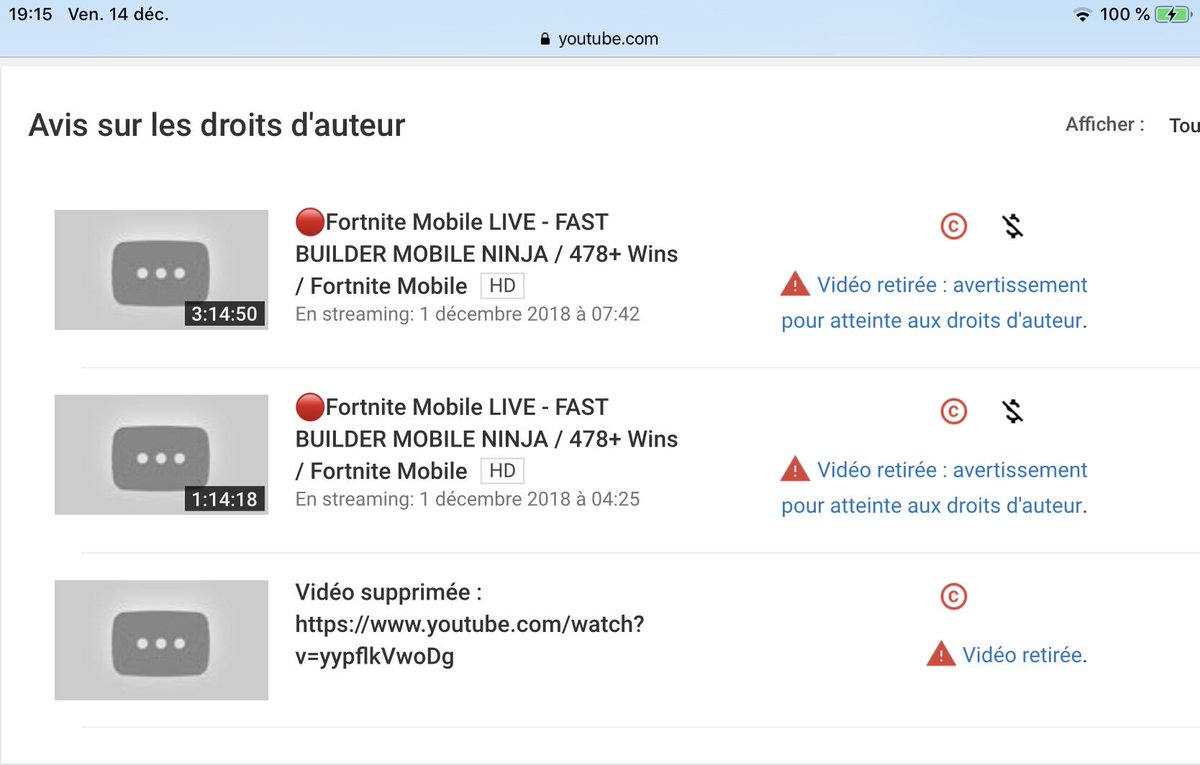Open stream title dated 1 décembre 07:42
This screenshot has width=1200, height=765.
pos(487,254)
